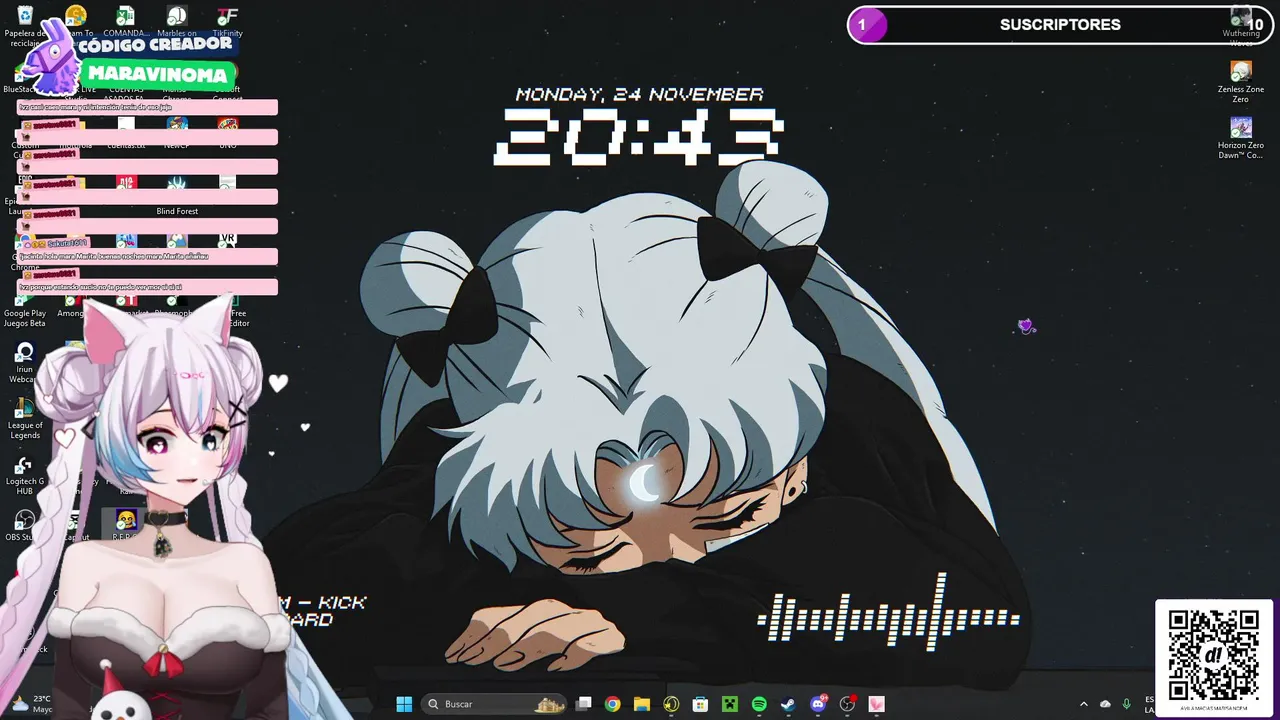Open the Microsoft Store taskbar icon

click(700, 704)
